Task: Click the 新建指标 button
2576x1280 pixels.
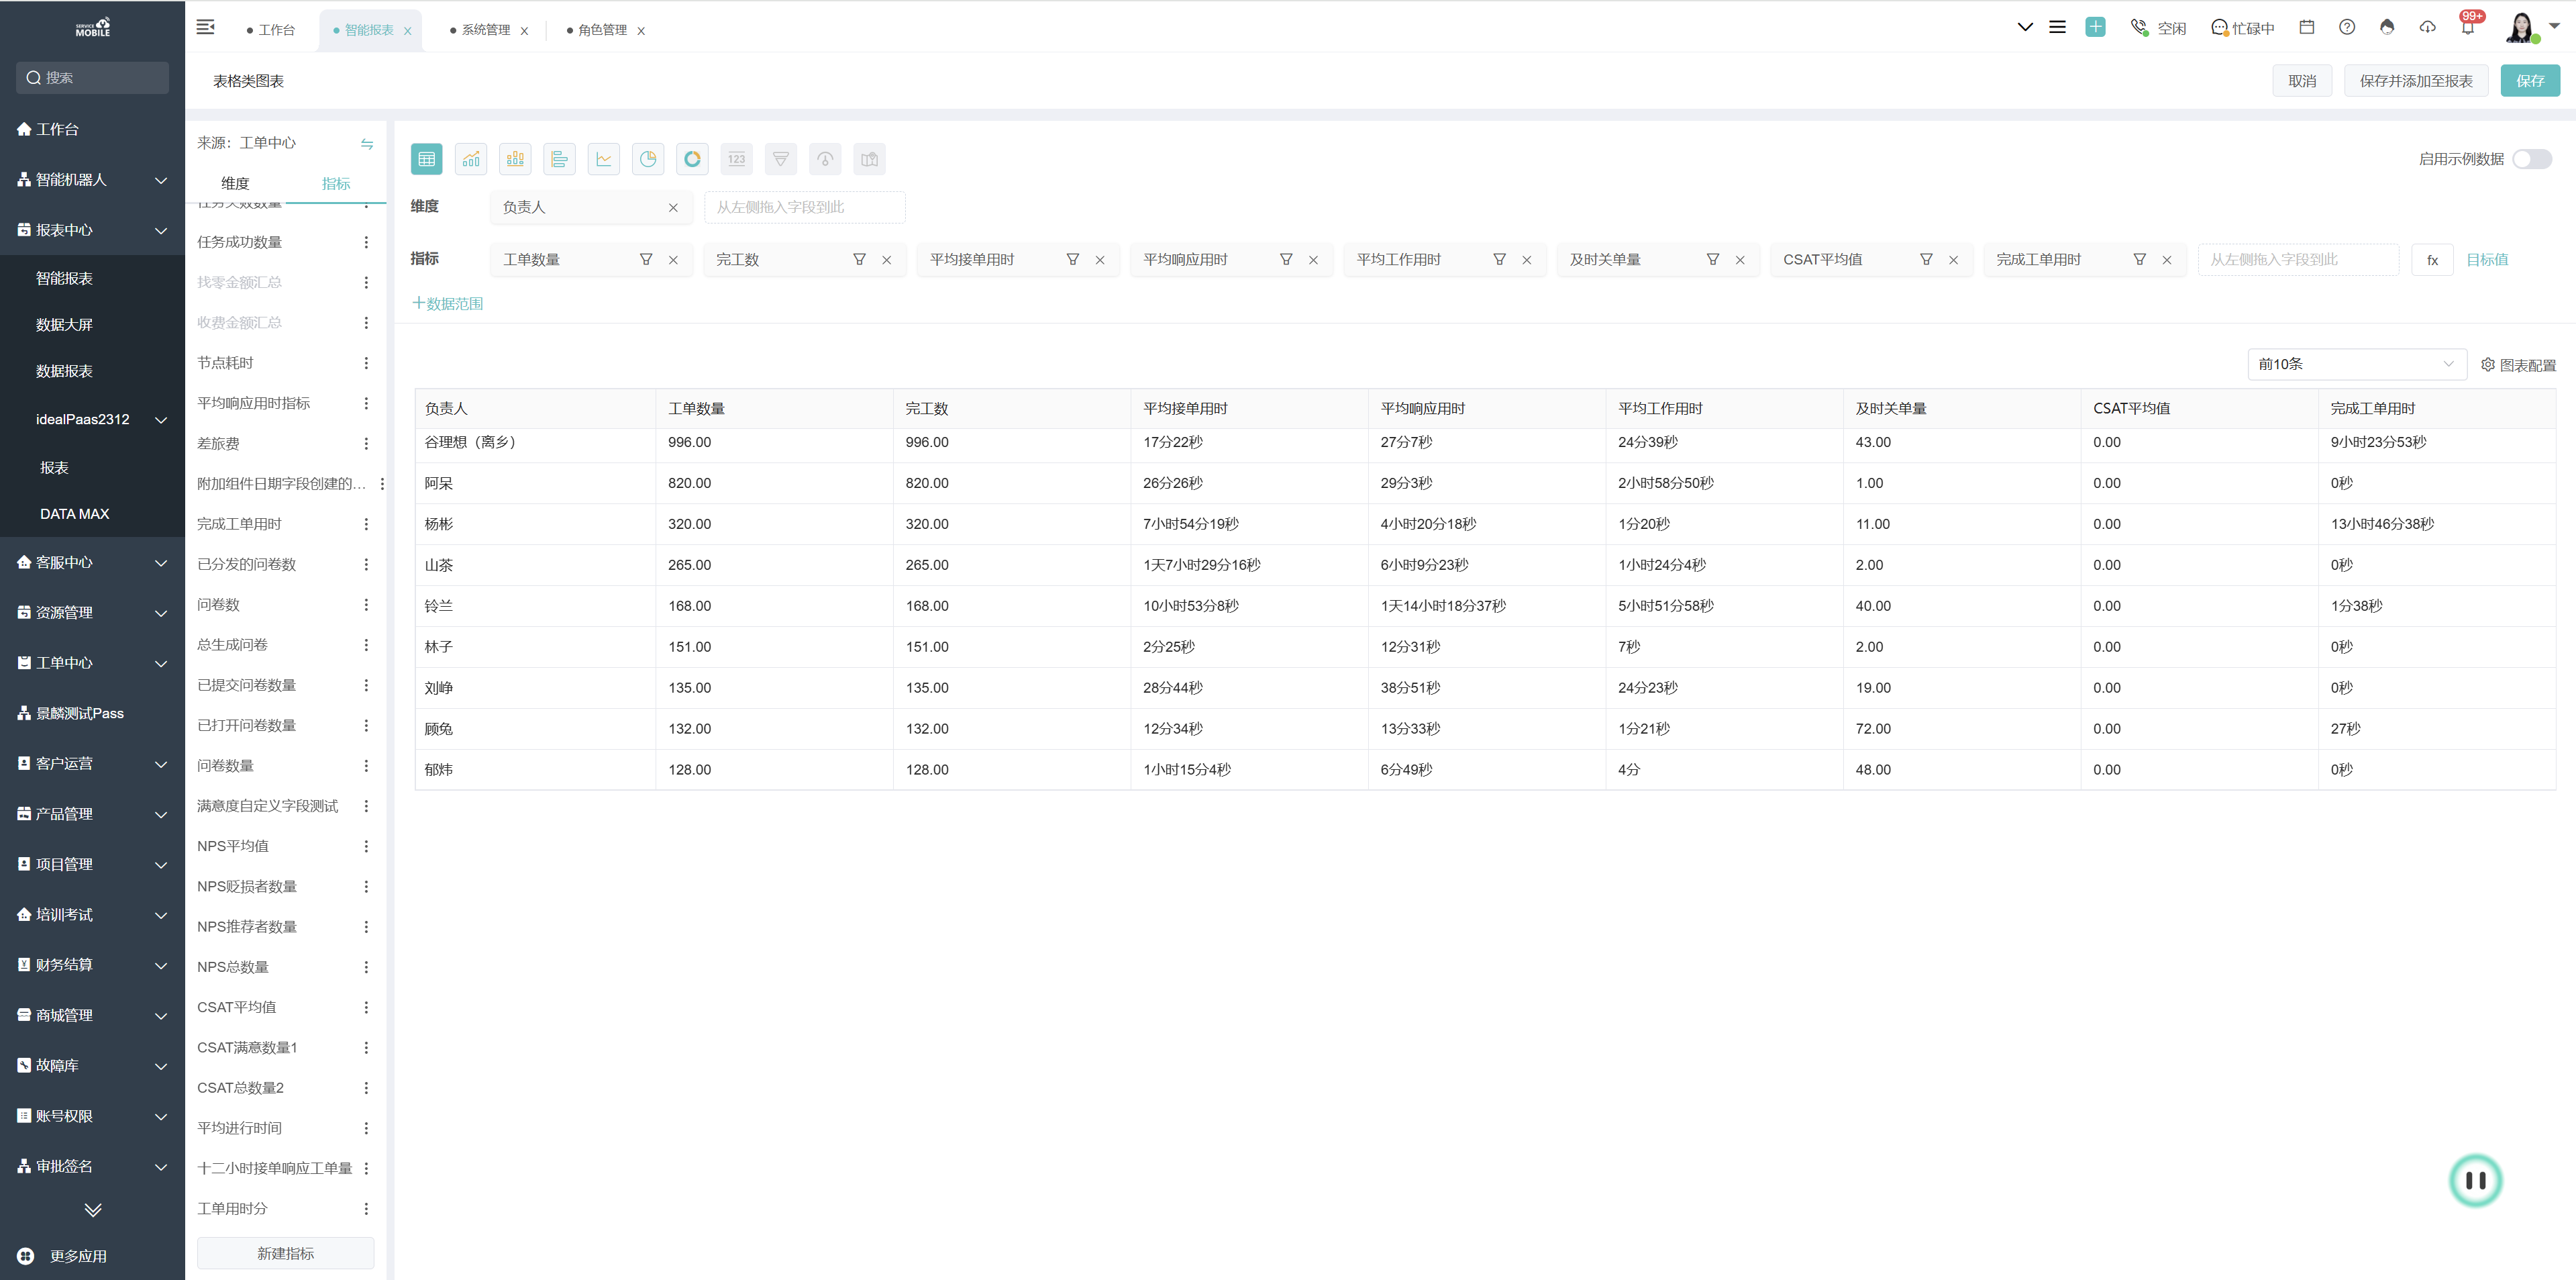Action: (x=285, y=1254)
